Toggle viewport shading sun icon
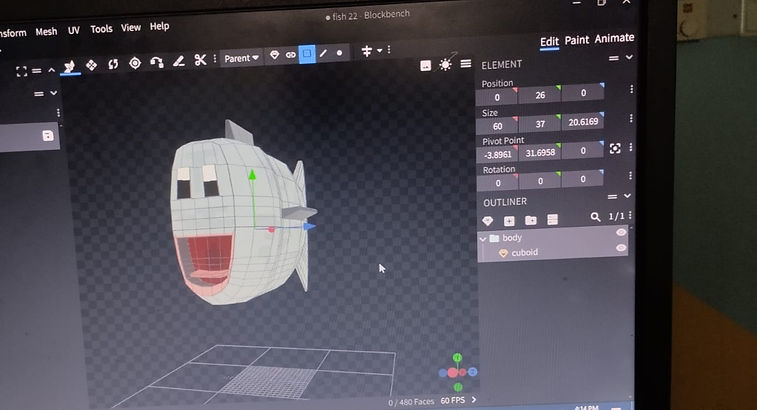Screen dimensions: 757x410 pos(445,64)
